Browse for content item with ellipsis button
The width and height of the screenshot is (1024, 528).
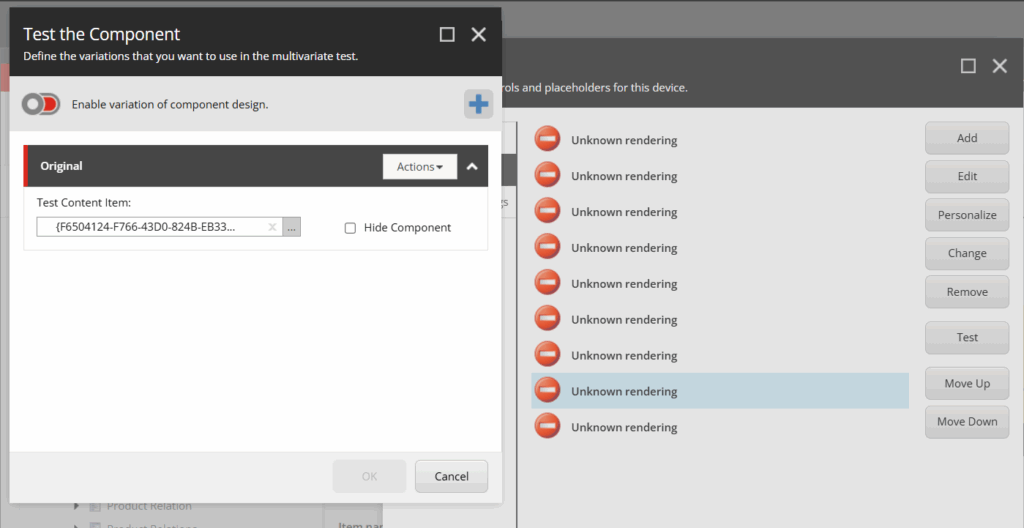pos(291,227)
